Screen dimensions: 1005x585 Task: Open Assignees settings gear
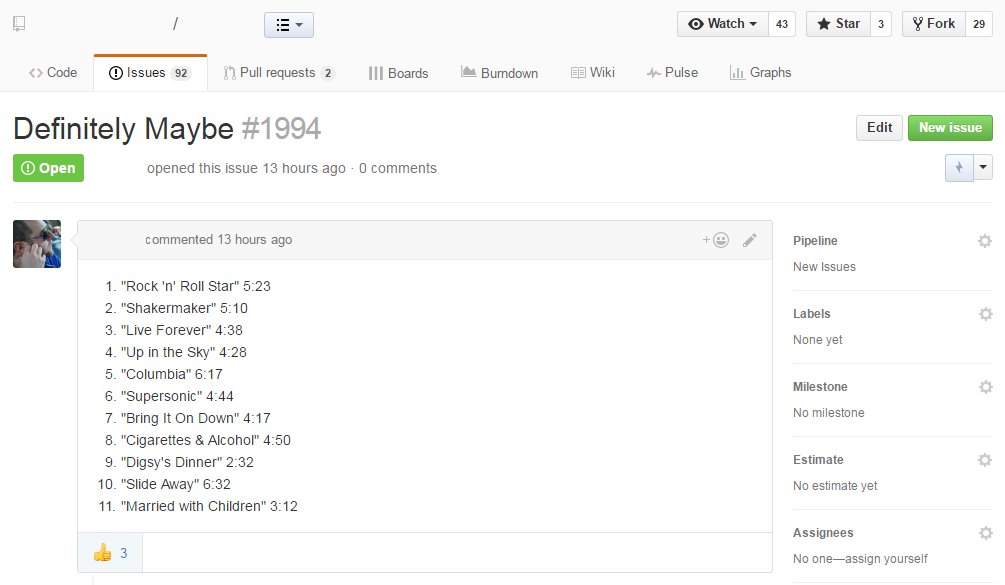985,533
